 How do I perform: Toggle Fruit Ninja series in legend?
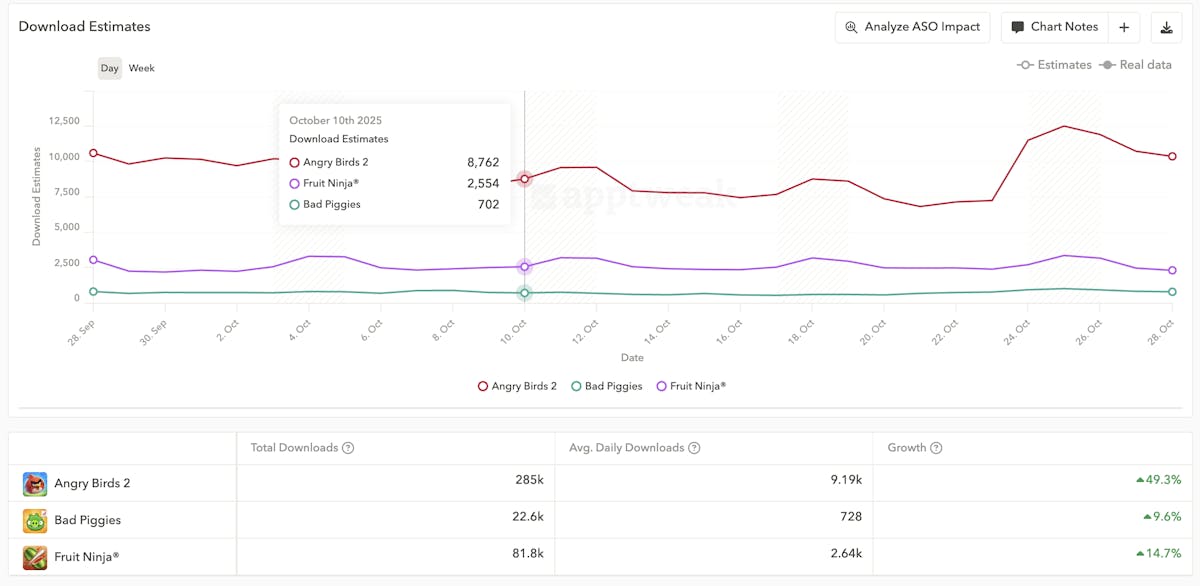(x=691, y=386)
